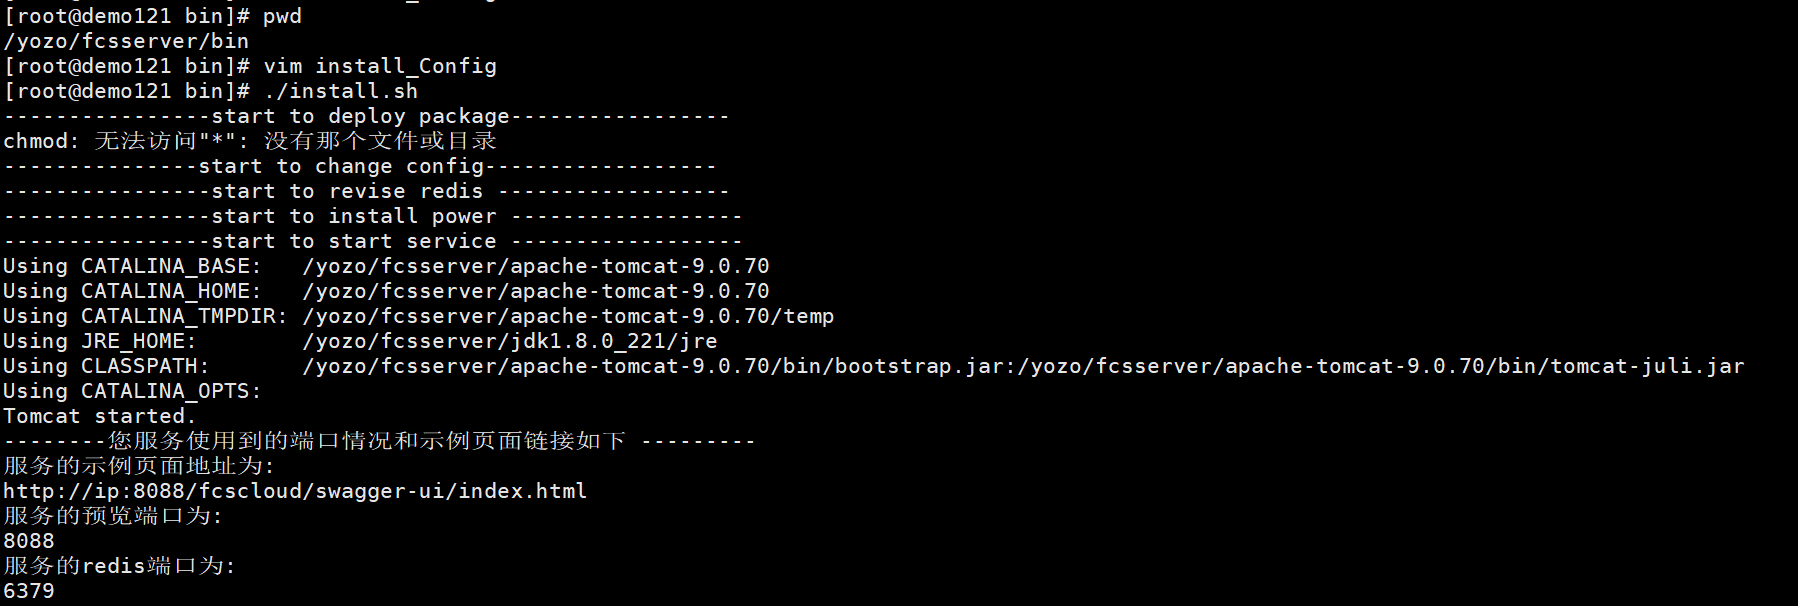1798x606 pixels.
Task: Click the "start to revise redis" line
Action: click(368, 191)
